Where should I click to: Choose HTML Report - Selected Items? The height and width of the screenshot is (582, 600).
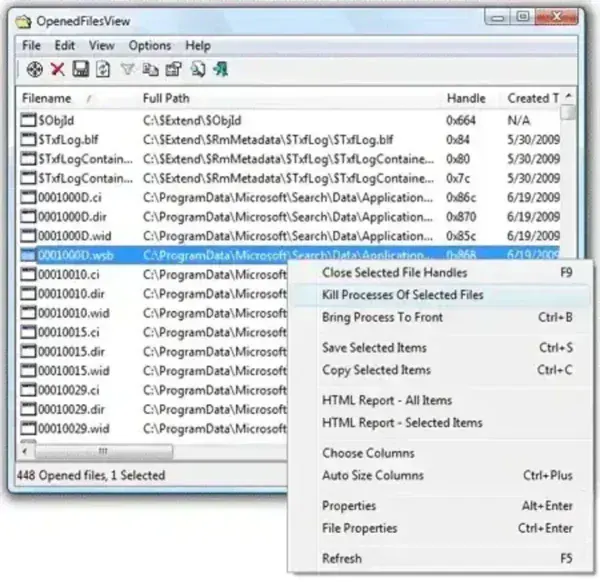click(x=440, y=423)
